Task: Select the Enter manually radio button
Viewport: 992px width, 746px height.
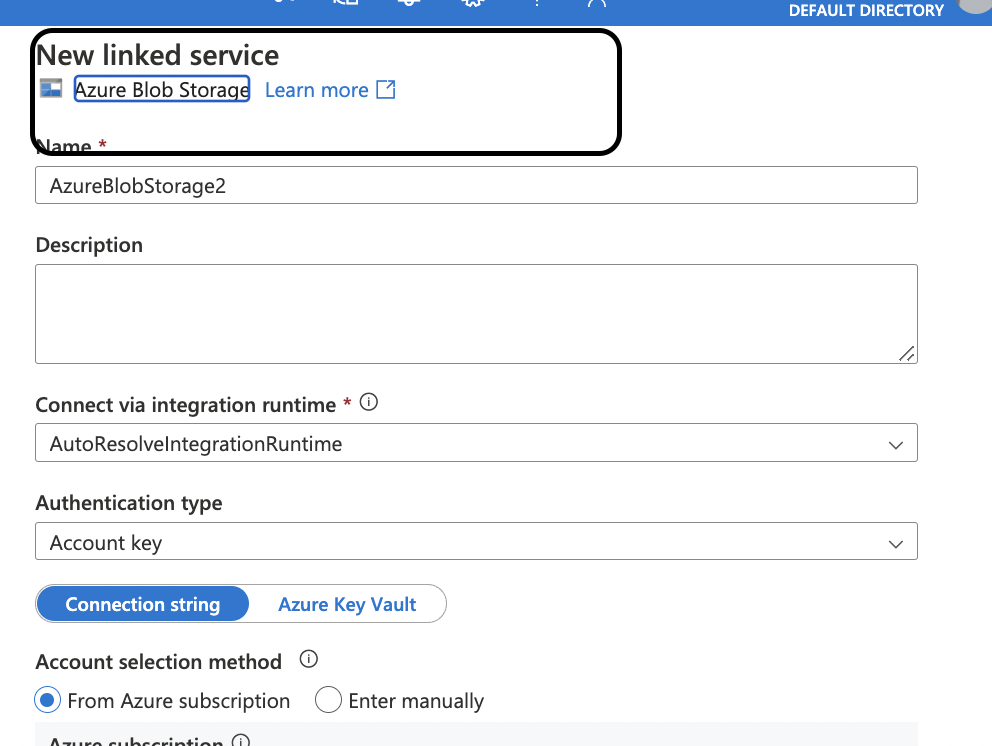Action: coord(328,700)
